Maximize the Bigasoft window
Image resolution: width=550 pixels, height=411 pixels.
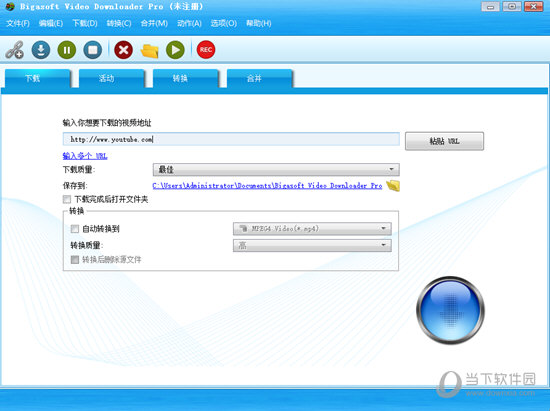coord(512,7)
